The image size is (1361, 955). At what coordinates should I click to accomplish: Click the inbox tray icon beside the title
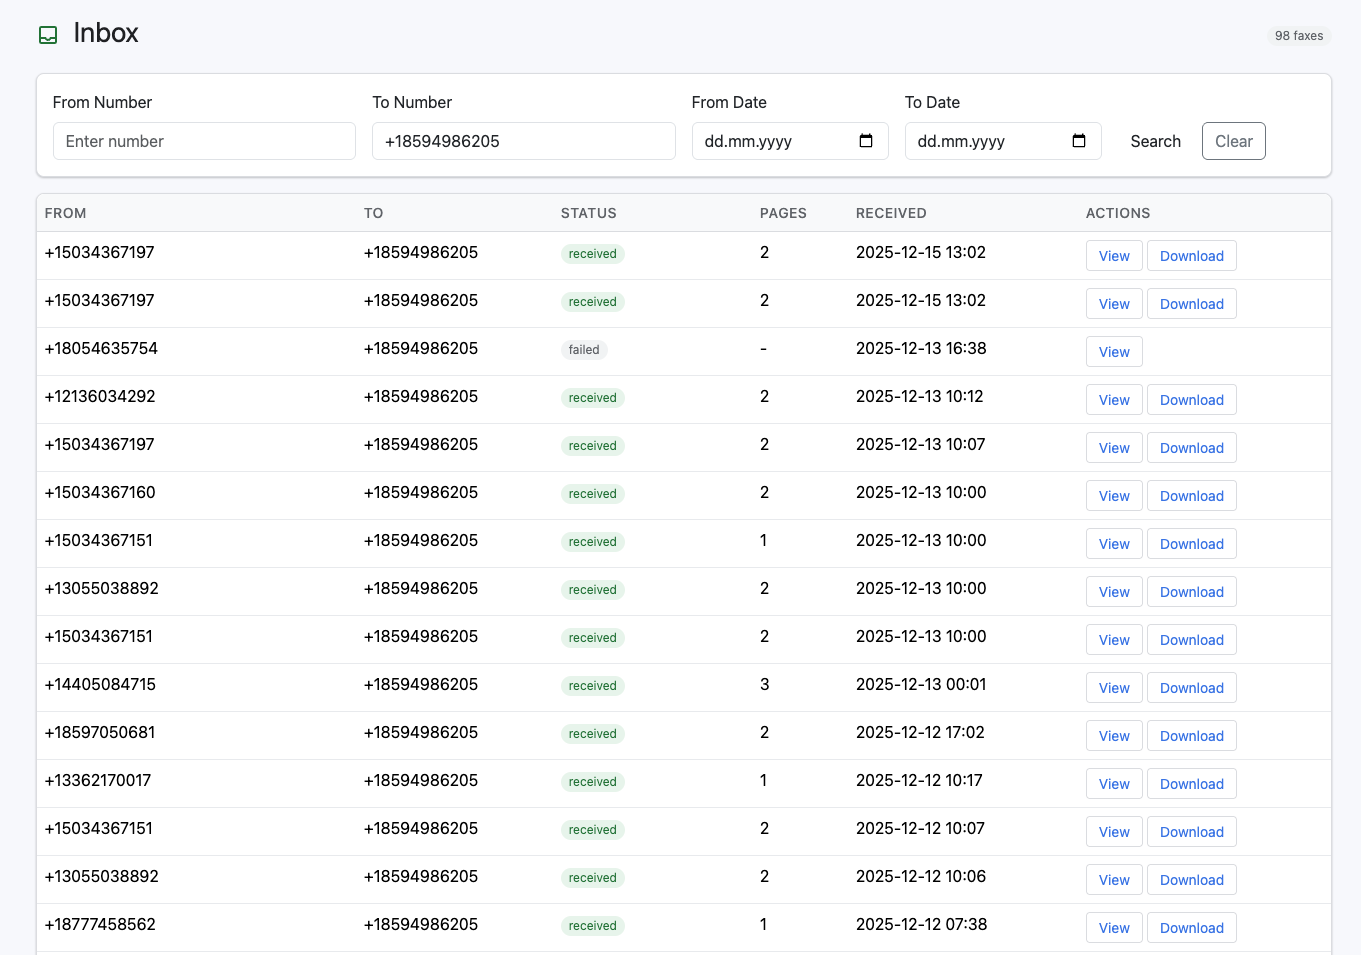48,35
